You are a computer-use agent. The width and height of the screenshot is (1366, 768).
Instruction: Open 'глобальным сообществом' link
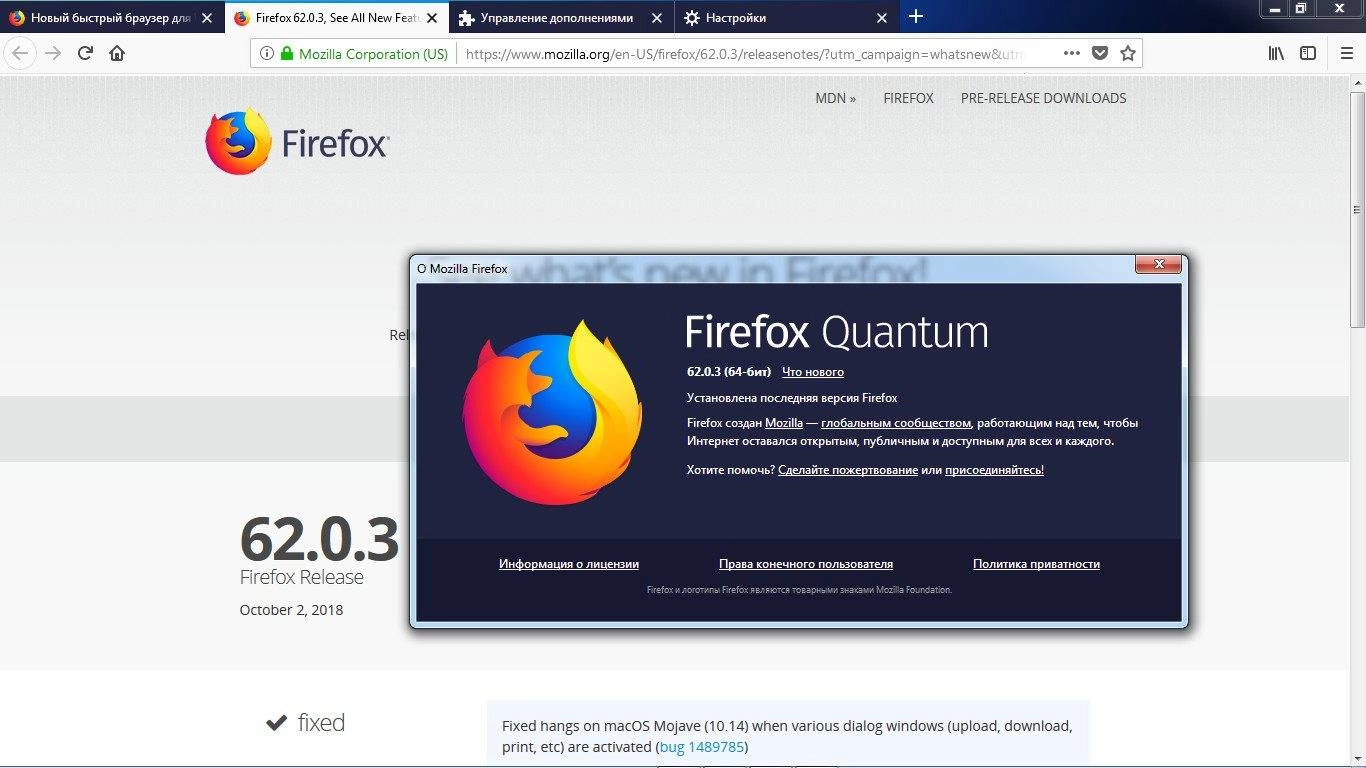(896, 423)
